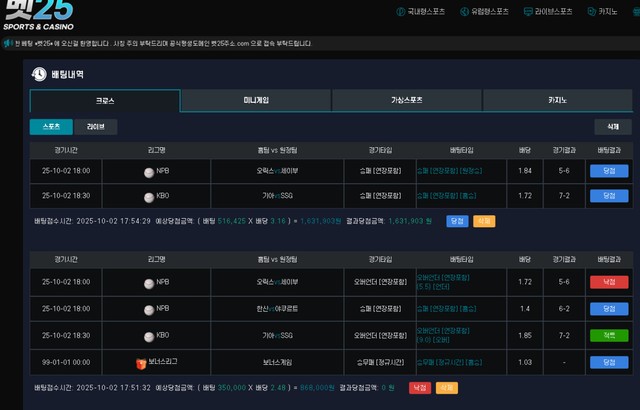Click the icon beside 국내형스포츠 in top navigation

tap(400, 12)
